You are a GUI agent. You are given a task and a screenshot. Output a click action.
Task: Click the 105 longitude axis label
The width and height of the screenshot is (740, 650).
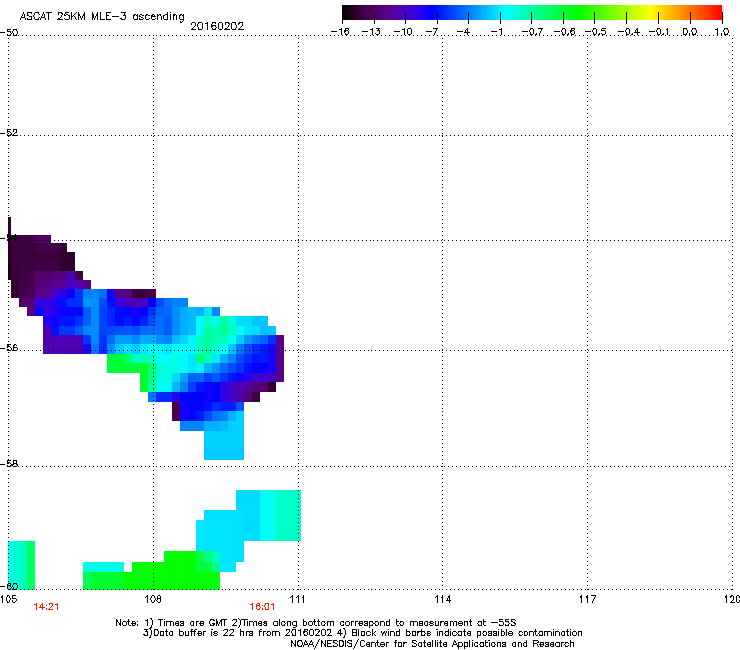pos(8,599)
